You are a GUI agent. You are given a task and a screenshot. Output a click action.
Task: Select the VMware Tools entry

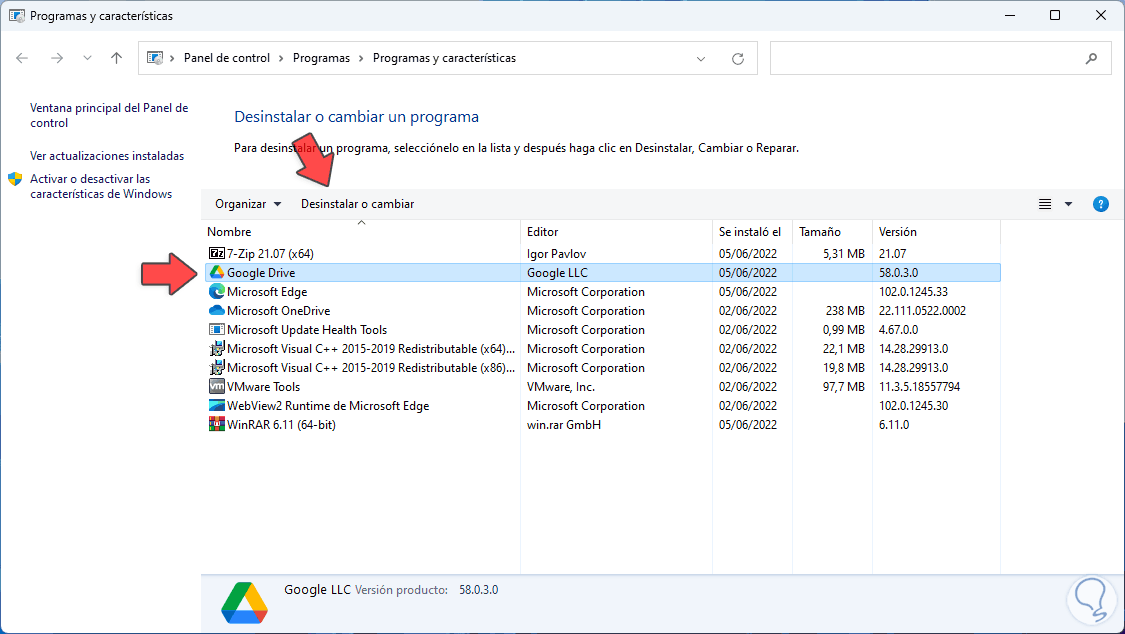click(x=263, y=387)
